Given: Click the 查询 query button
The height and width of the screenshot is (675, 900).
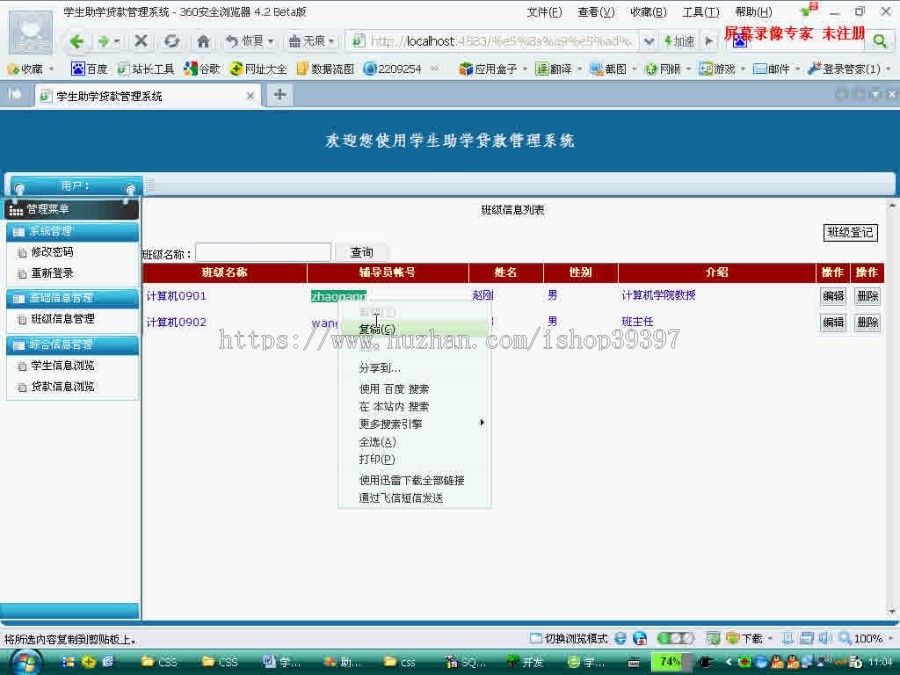Looking at the screenshot, I should point(362,253).
